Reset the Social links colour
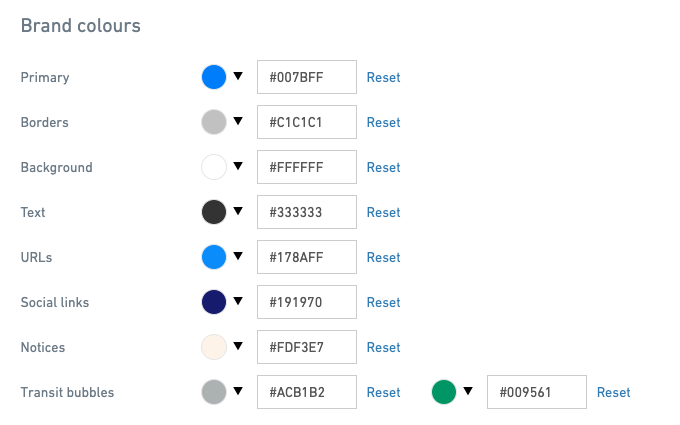Screen dimensions: 680x425 point(383,302)
